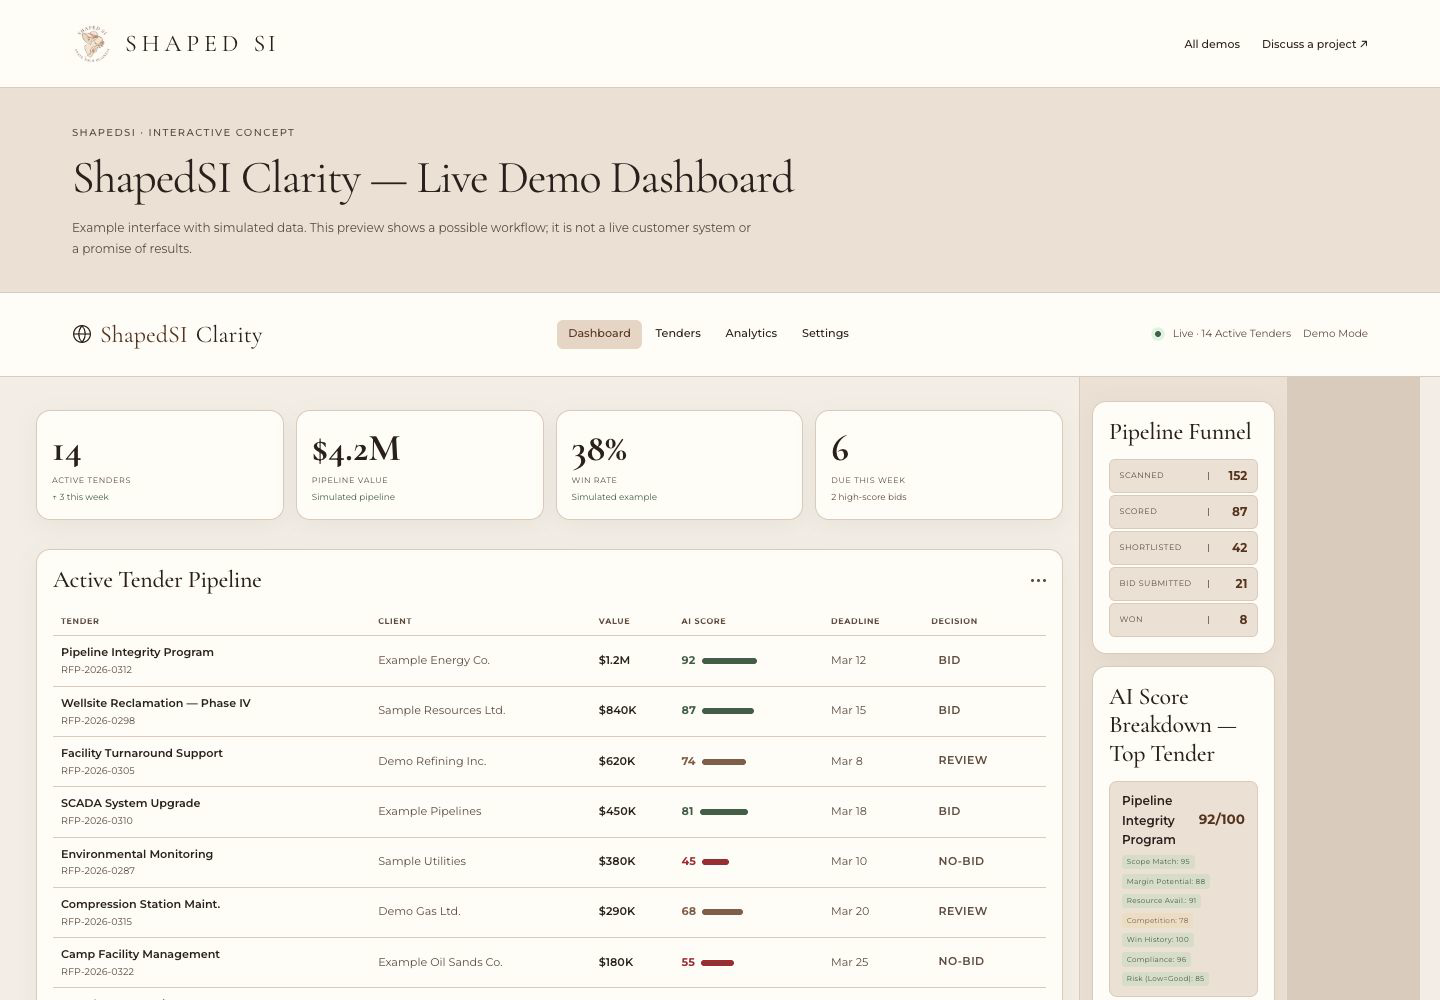This screenshot has width=1440, height=1000.
Task: Click the globe icon beside ShapedSI Clarity
Action: (x=82, y=334)
